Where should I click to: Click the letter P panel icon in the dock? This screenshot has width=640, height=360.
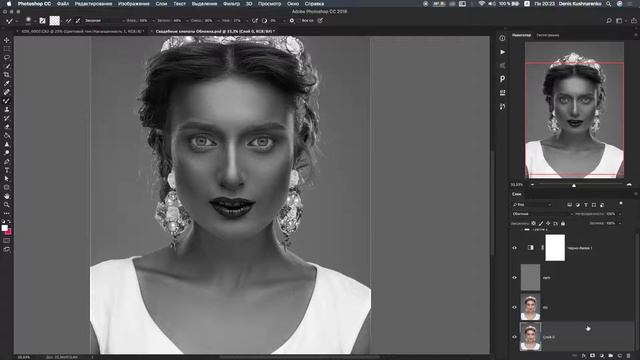[502, 79]
